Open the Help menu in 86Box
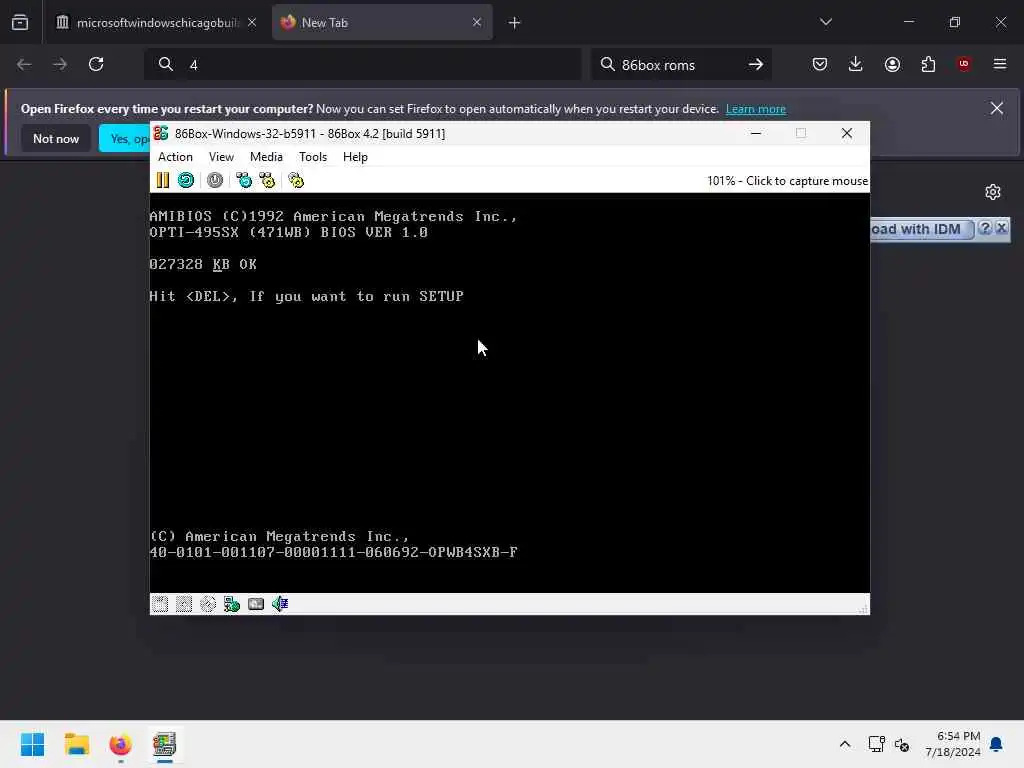The height and width of the screenshot is (768, 1024). click(x=355, y=157)
